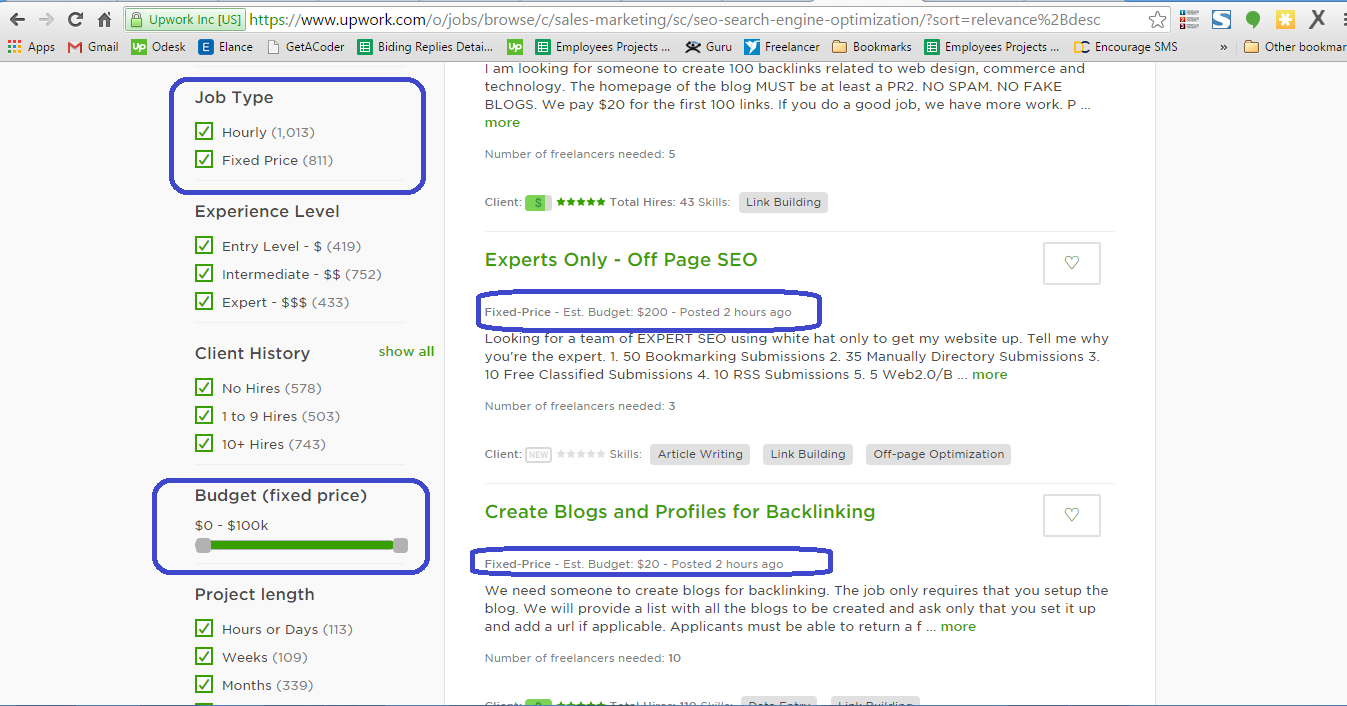1347x706 pixels.
Task: Click the Article Writing skill tag
Action: [x=700, y=454]
